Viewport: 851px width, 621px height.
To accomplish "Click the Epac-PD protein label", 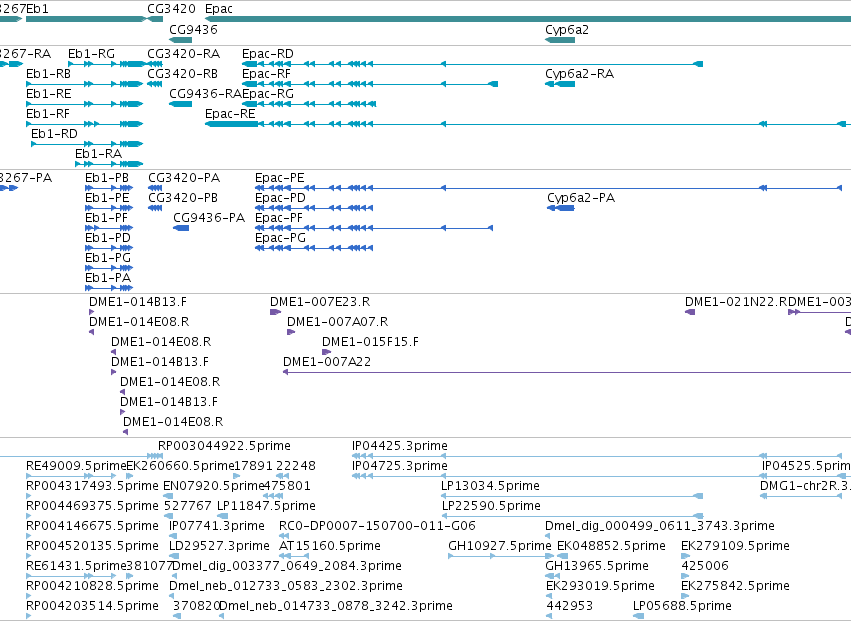I will [x=280, y=198].
